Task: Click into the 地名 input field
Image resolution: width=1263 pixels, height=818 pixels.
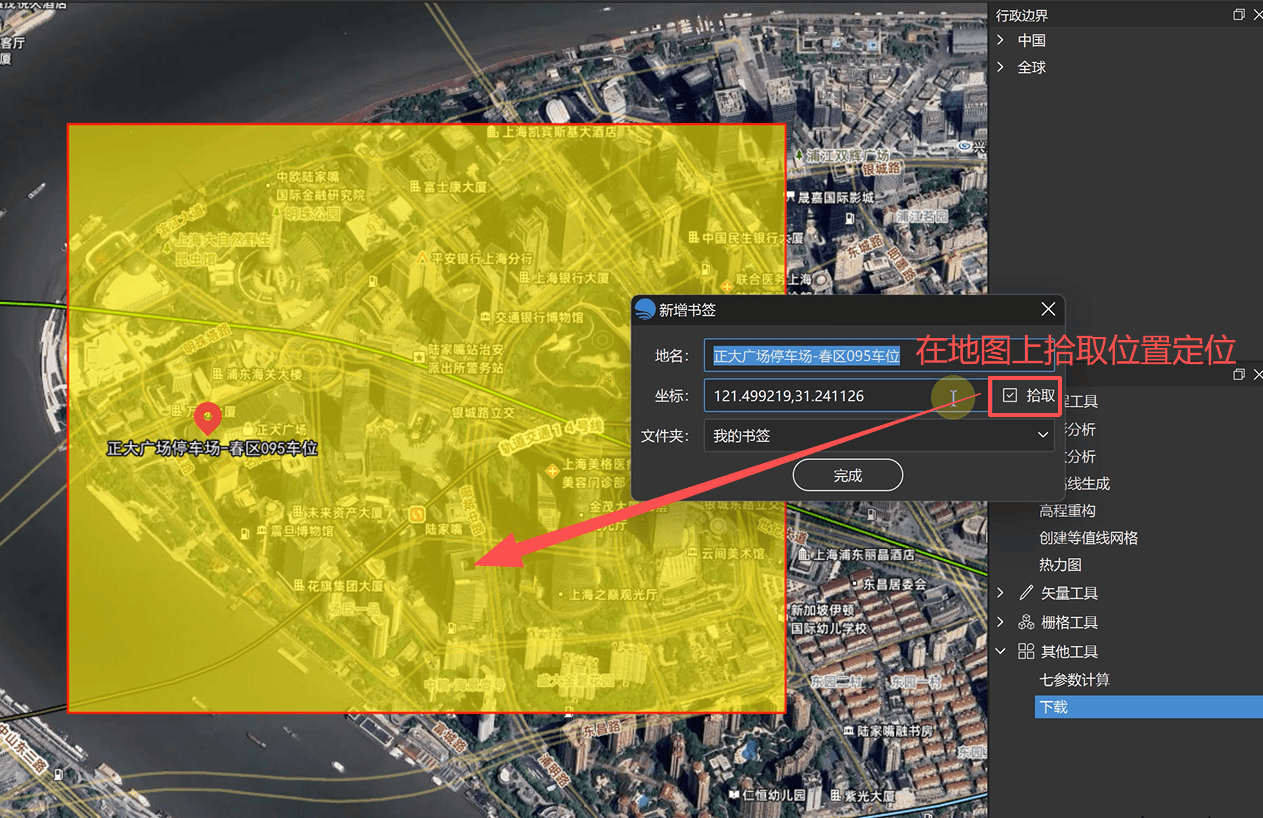Action: [879, 355]
